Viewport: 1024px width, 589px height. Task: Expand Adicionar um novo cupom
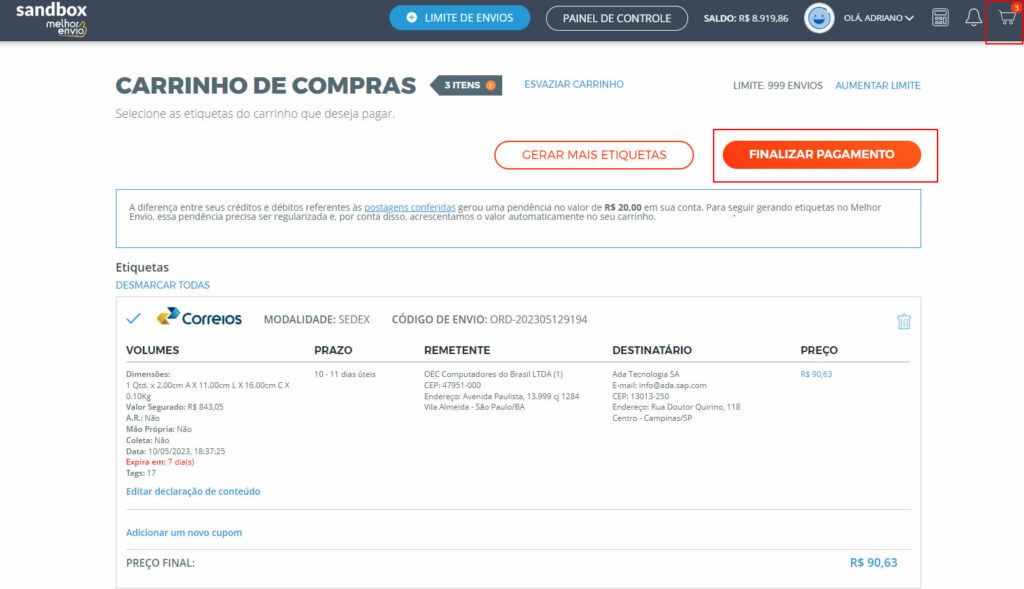click(x=183, y=532)
